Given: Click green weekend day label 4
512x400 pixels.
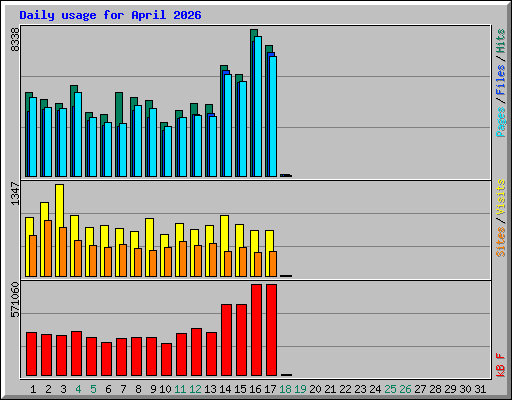Looking at the screenshot, I should tap(78, 389).
